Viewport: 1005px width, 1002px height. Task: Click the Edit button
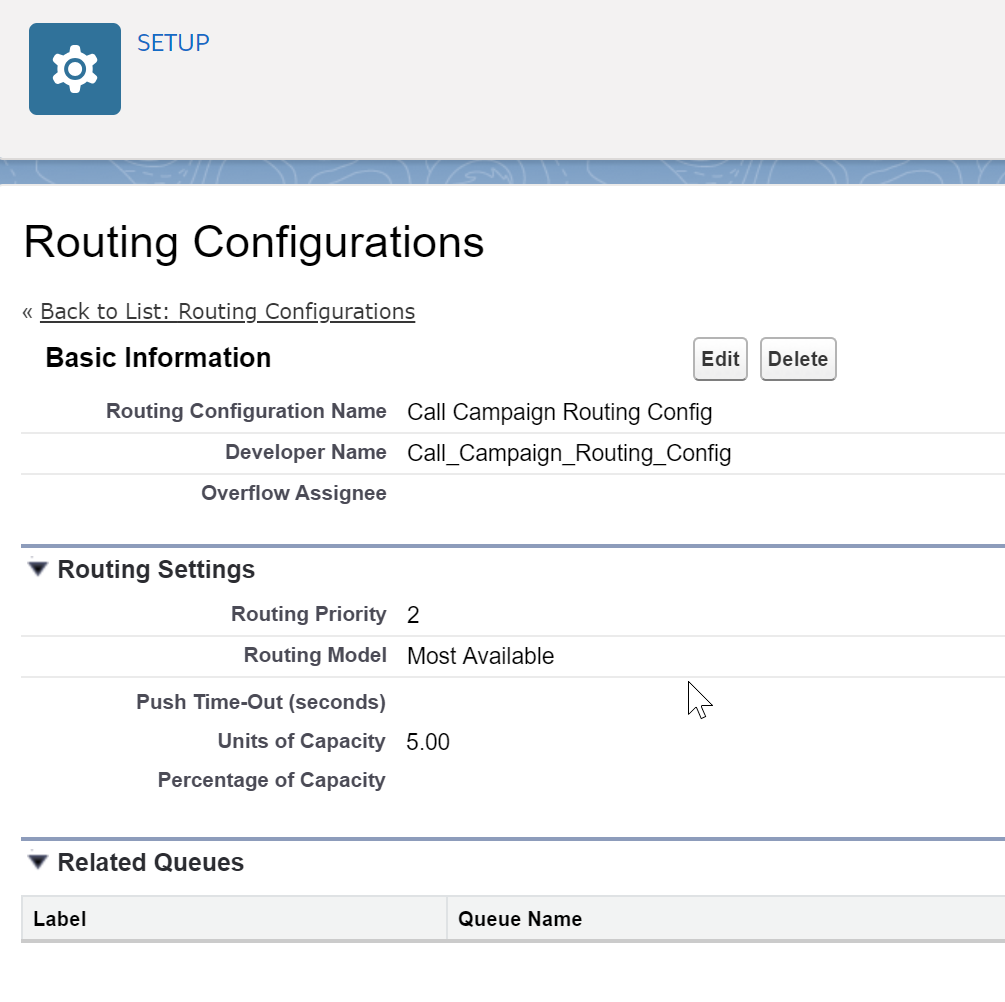720,359
